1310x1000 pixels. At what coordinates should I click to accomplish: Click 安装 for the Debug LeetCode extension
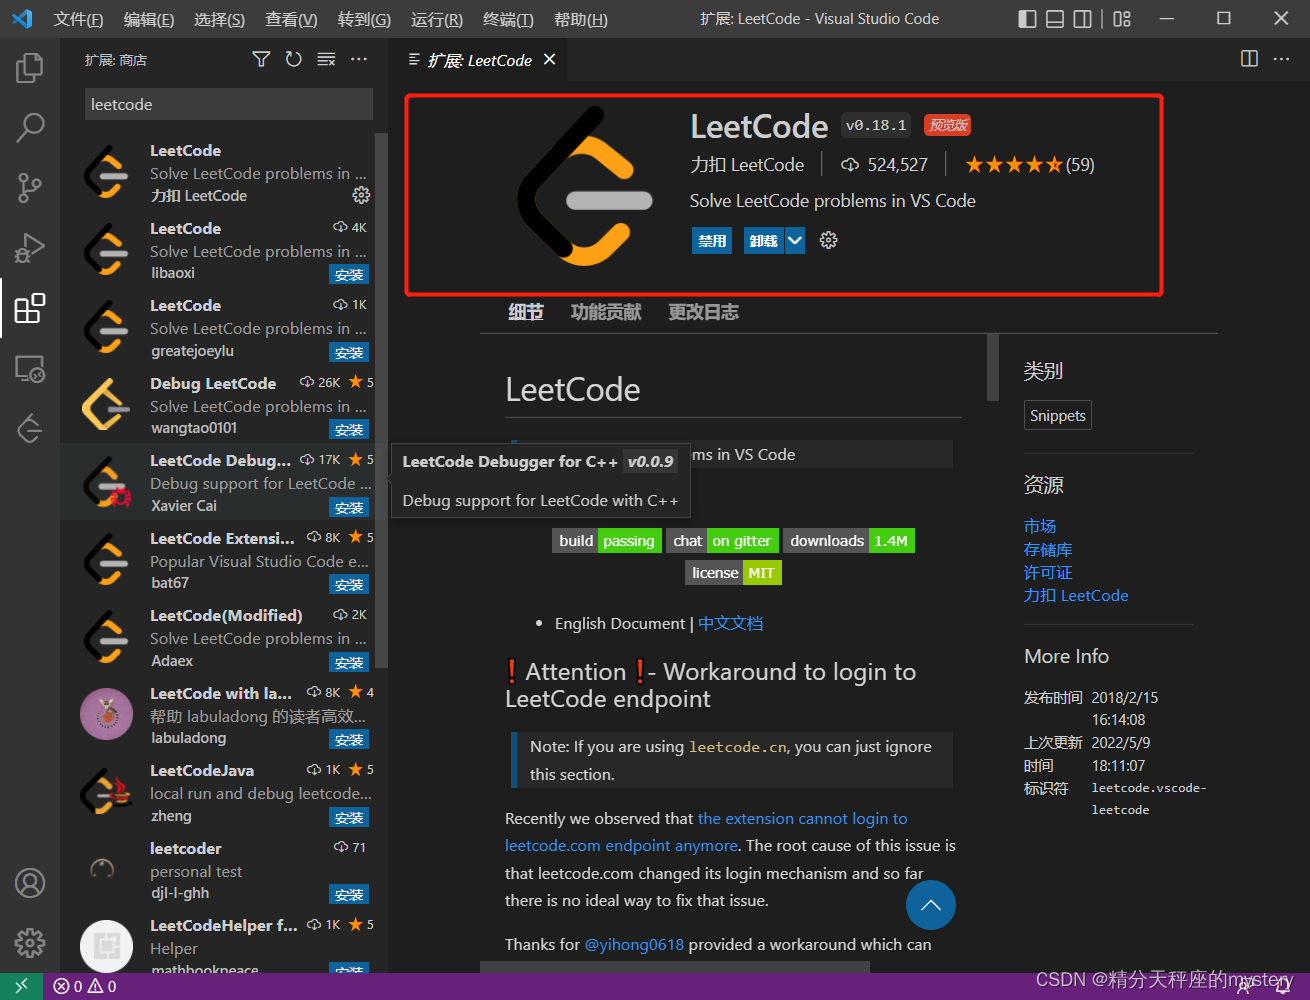[348, 429]
